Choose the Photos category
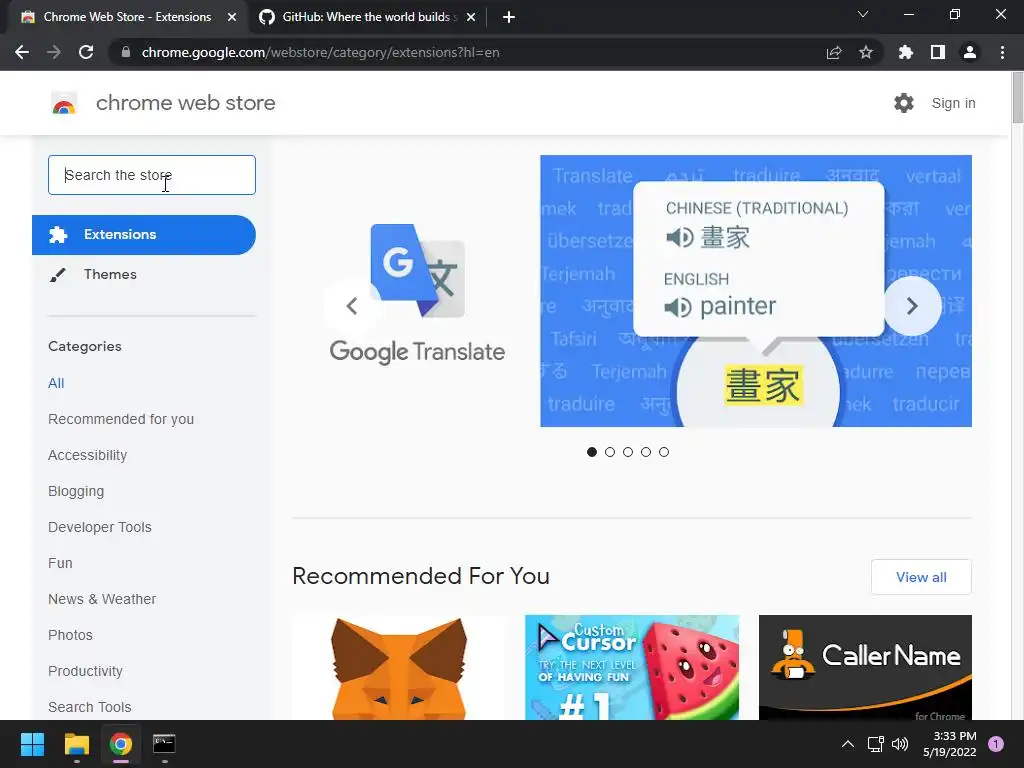 (71, 635)
